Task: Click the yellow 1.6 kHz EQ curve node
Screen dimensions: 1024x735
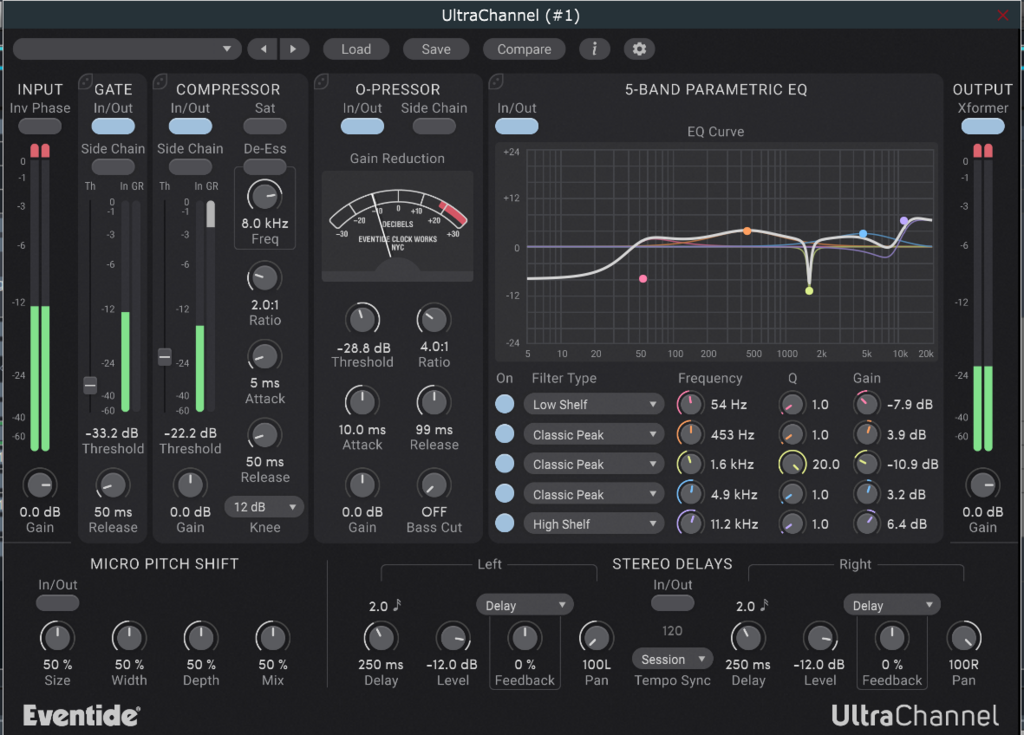Action: coord(809,291)
